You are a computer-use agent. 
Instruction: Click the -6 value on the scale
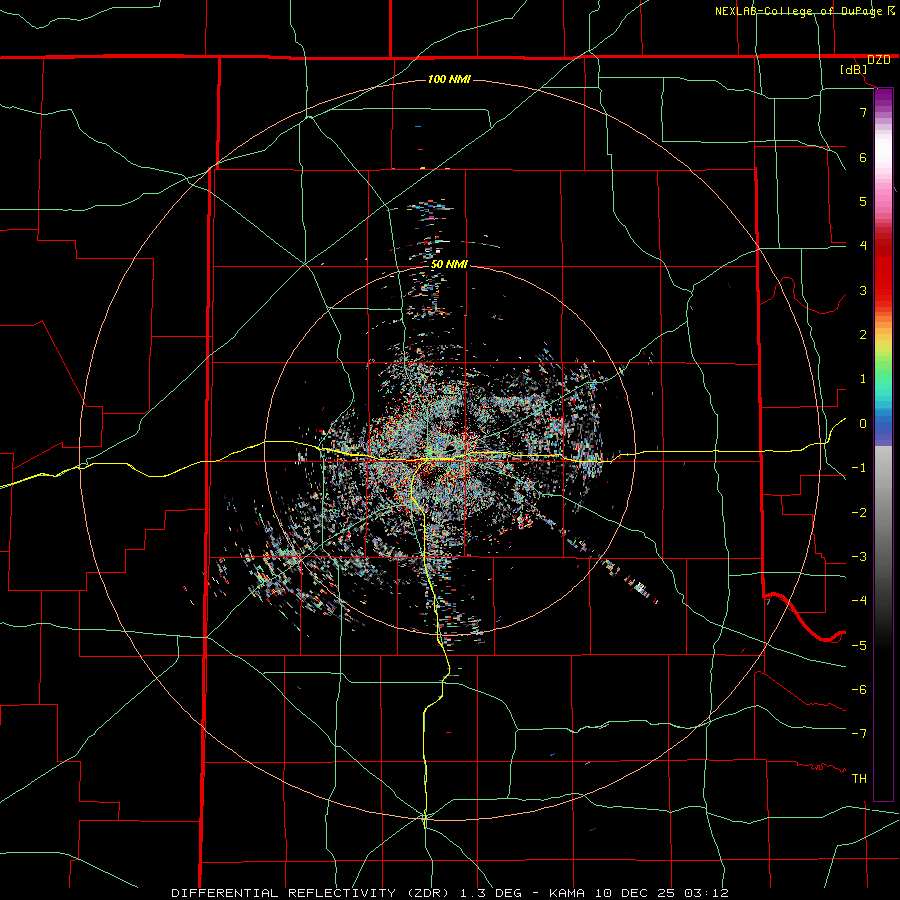point(859,690)
